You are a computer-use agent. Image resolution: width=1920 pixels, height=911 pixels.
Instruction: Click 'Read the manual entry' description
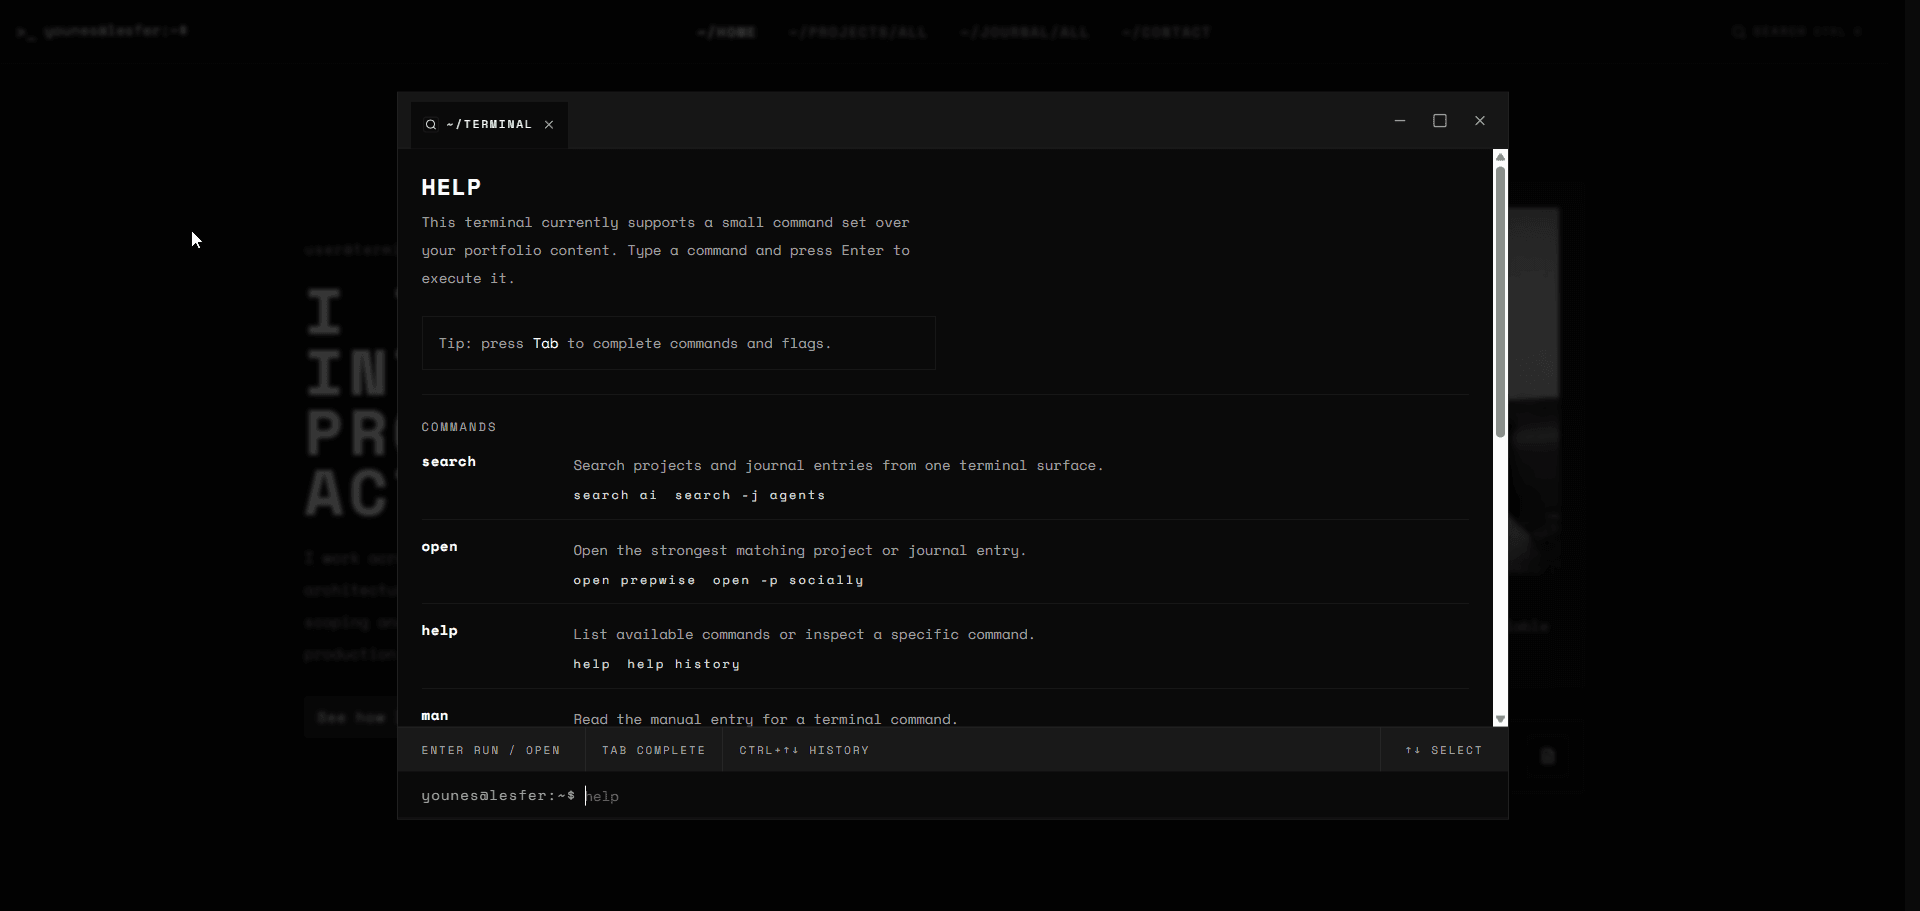pyautogui.click(x=765, y=720)
